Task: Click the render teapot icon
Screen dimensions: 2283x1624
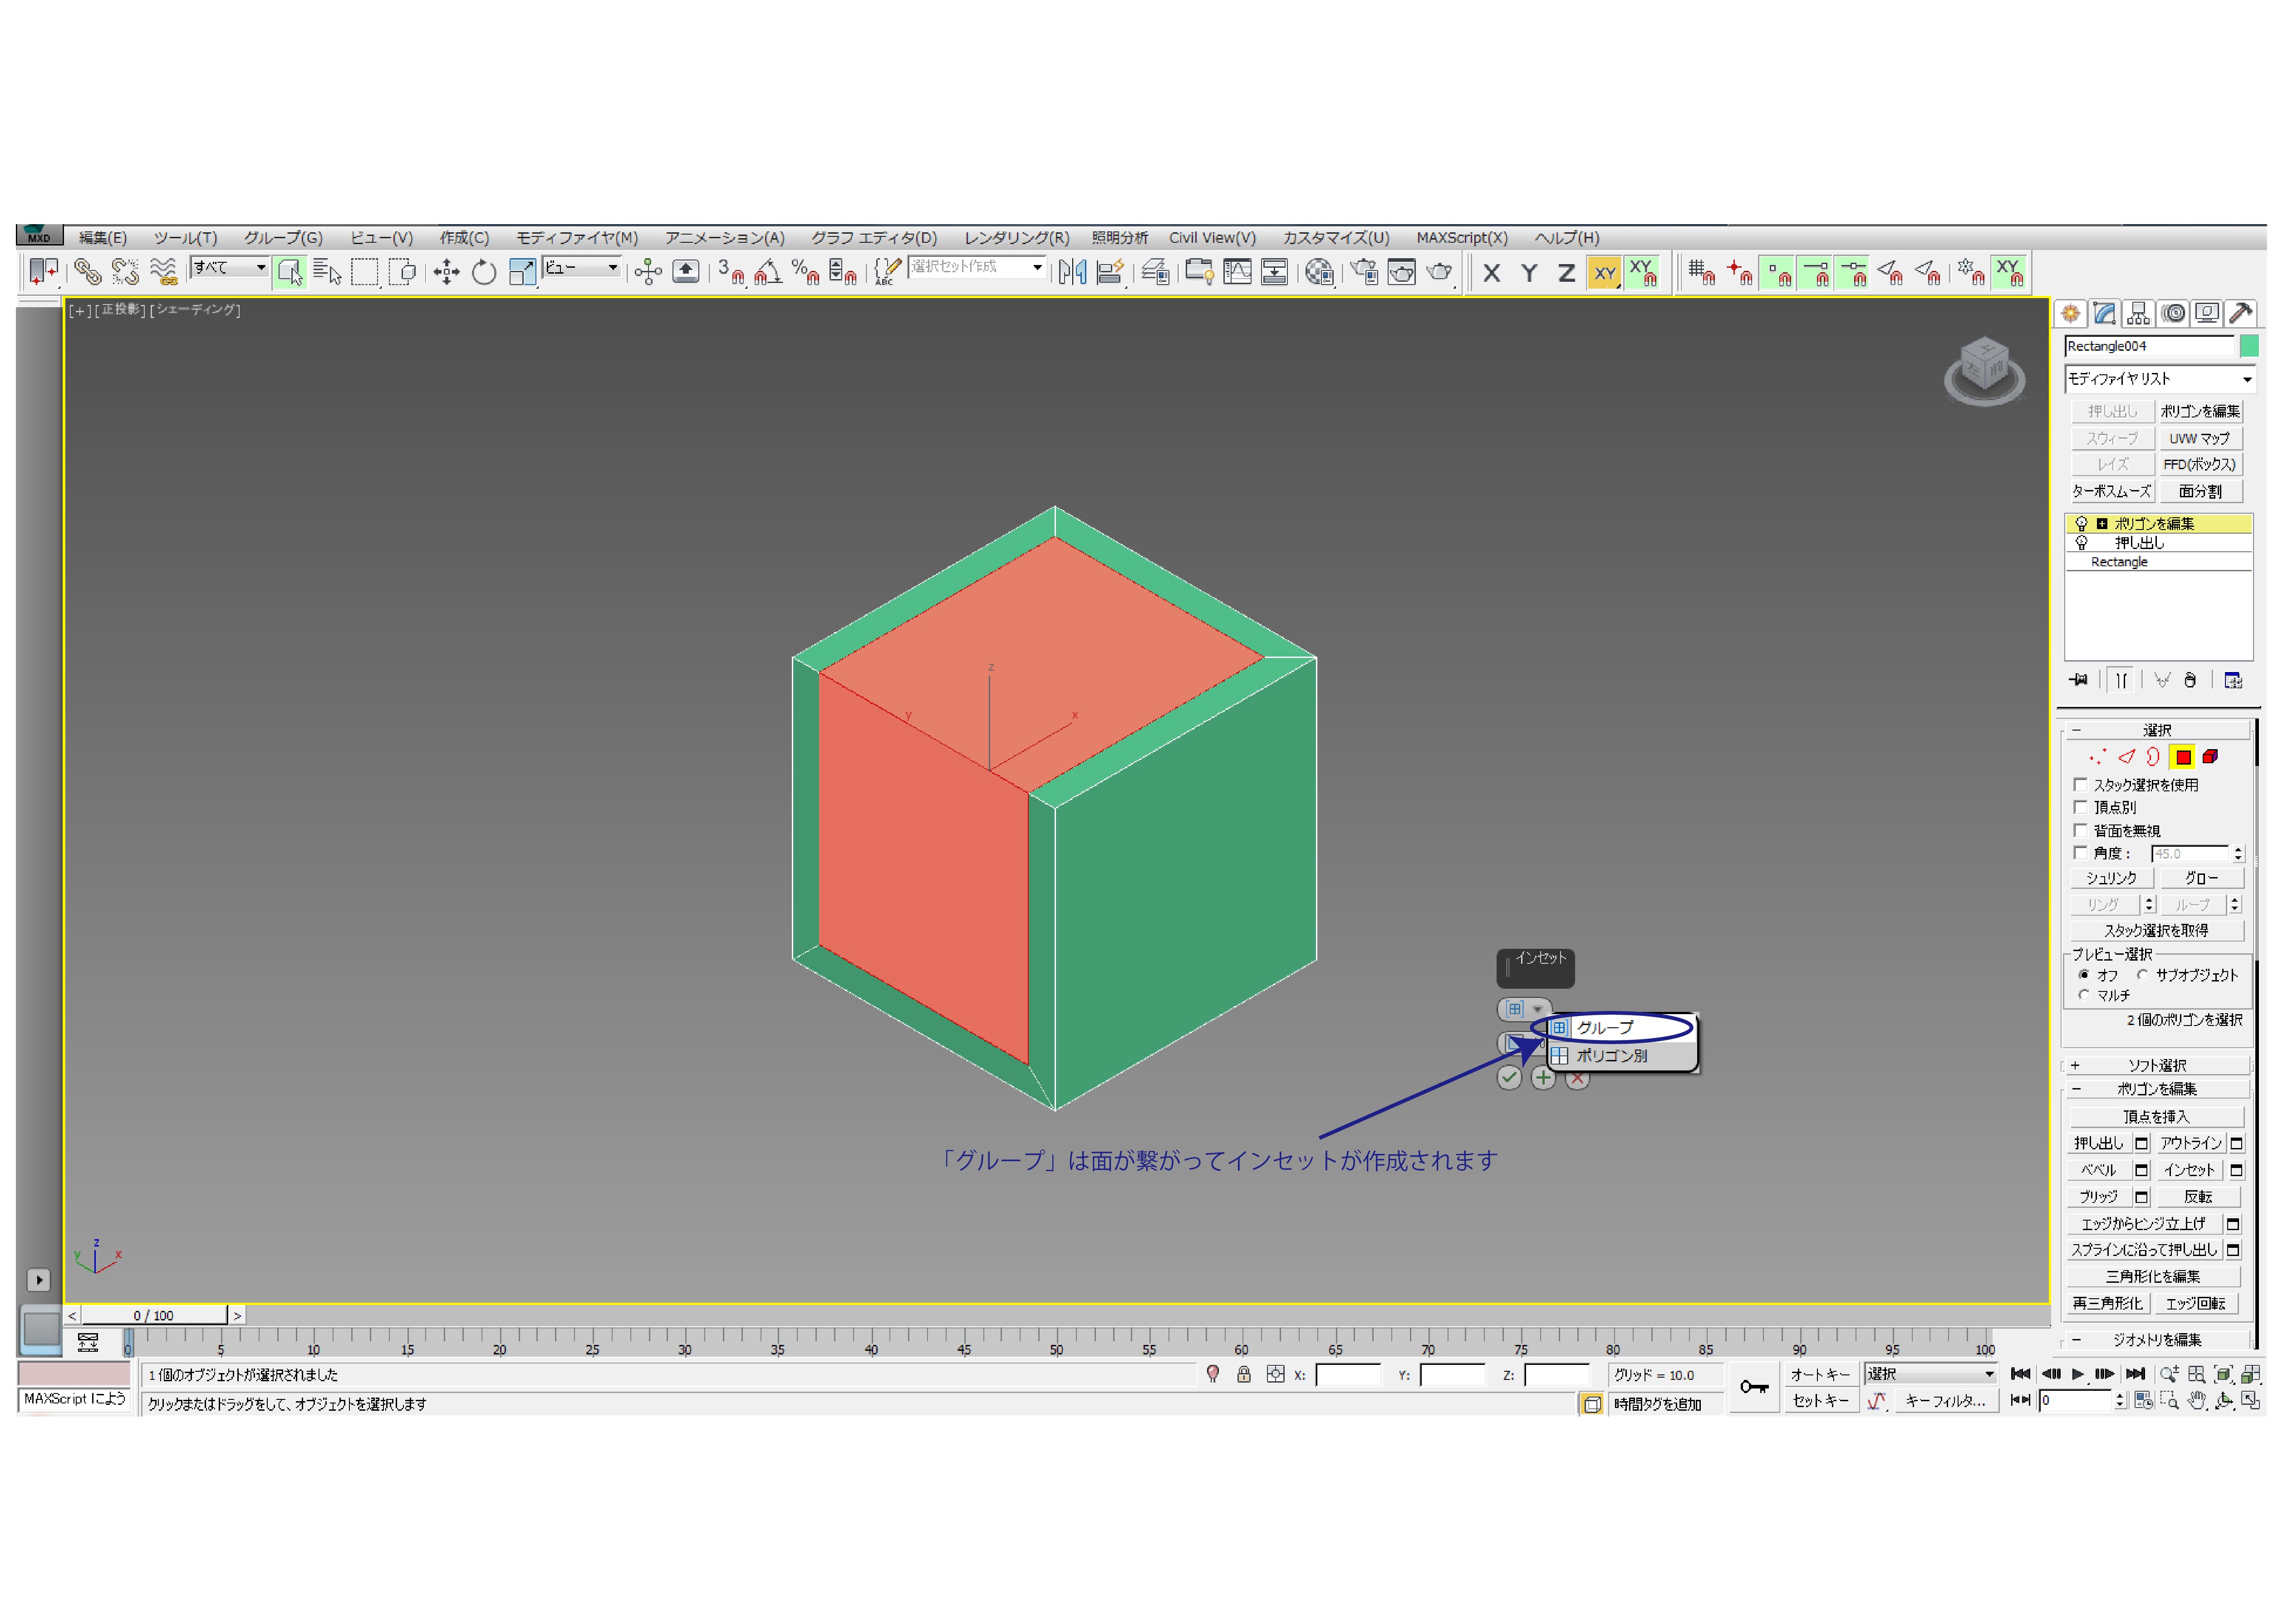Action: click(x=1439, y=272)
